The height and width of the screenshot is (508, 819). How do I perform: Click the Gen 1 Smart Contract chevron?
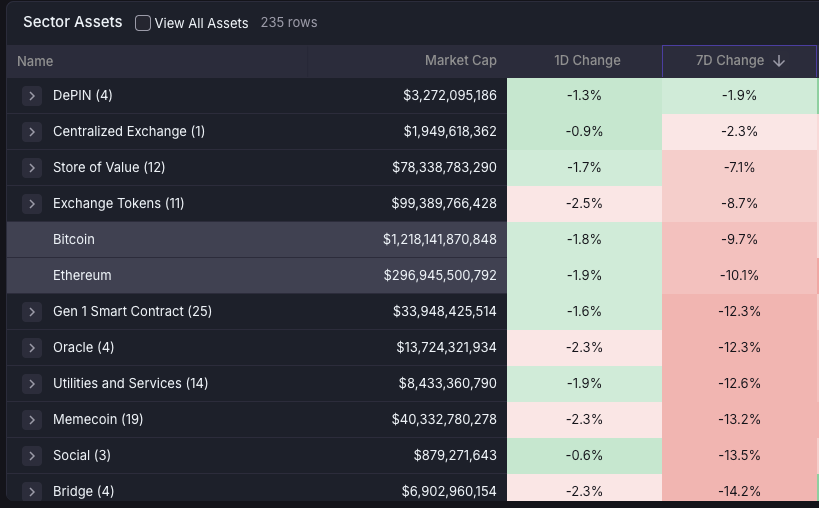tap(32, 312)
